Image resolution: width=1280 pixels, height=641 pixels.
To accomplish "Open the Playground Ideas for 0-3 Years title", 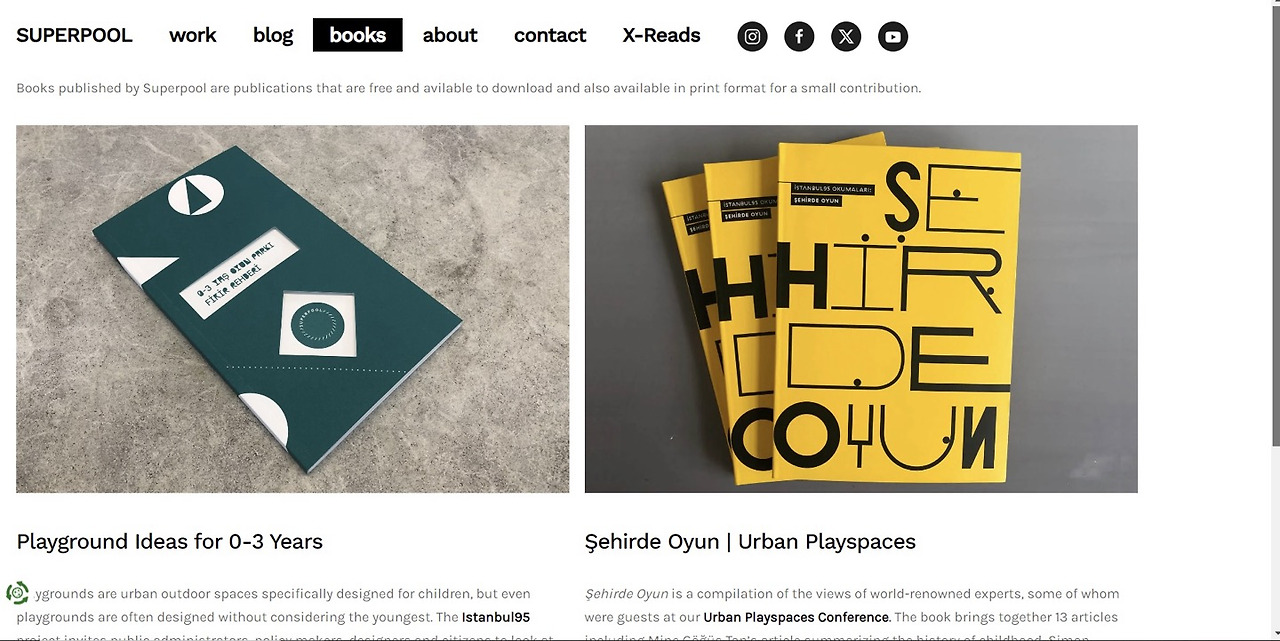I will pos(170,542).
